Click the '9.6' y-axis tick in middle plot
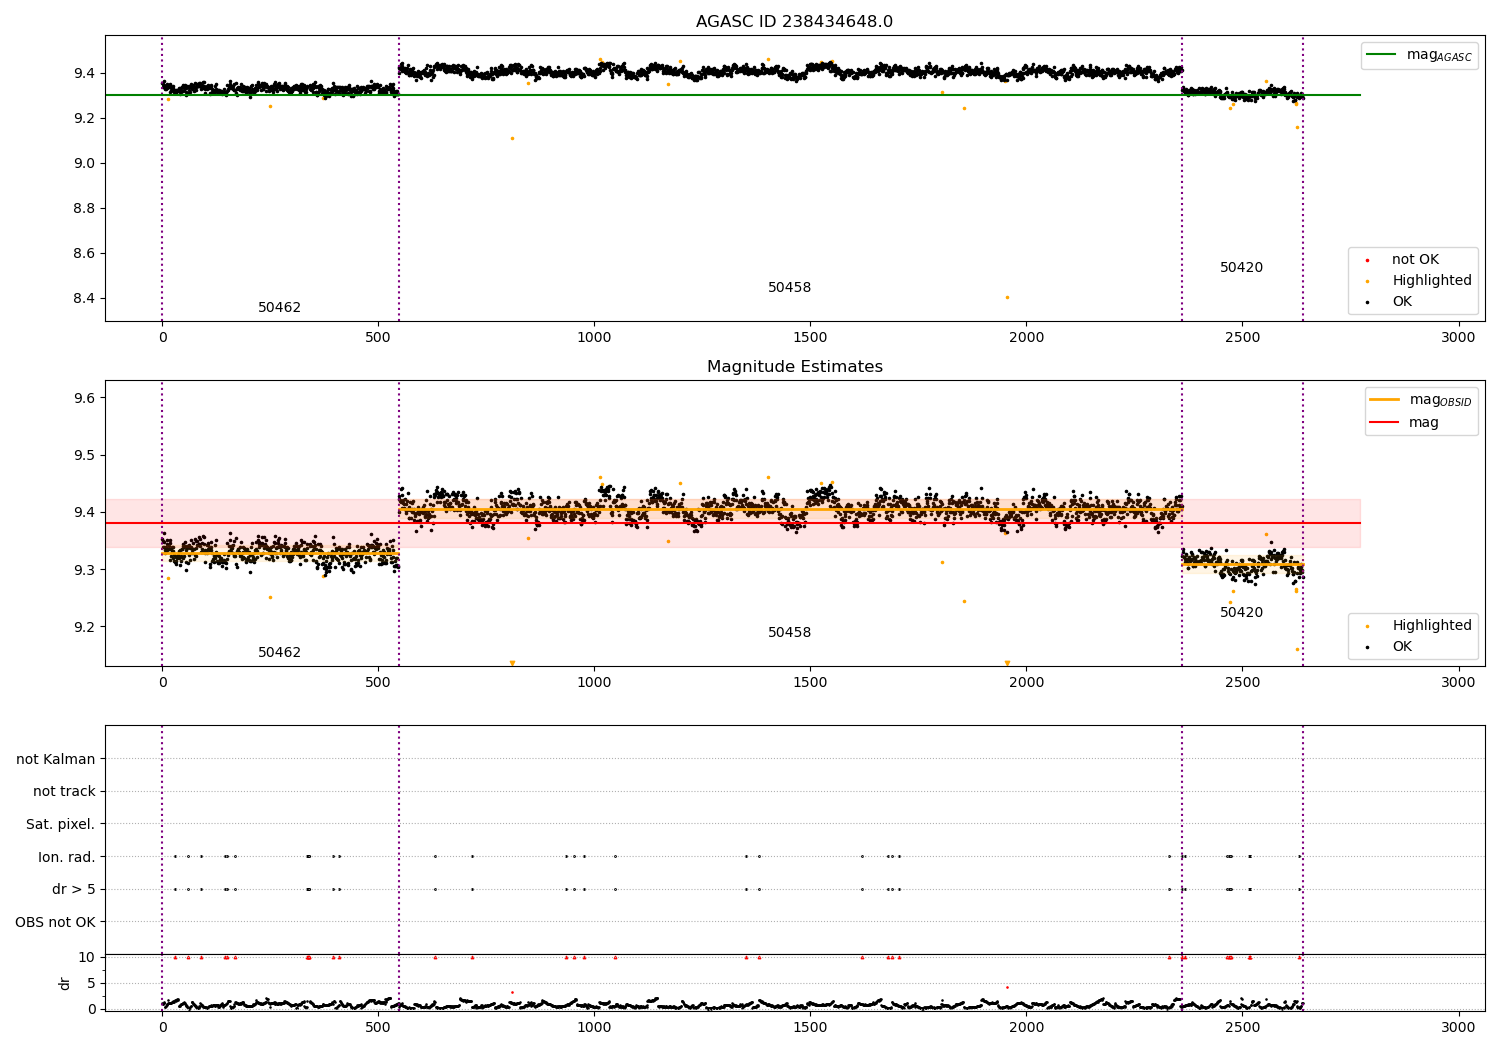 (x=83, y=398)
